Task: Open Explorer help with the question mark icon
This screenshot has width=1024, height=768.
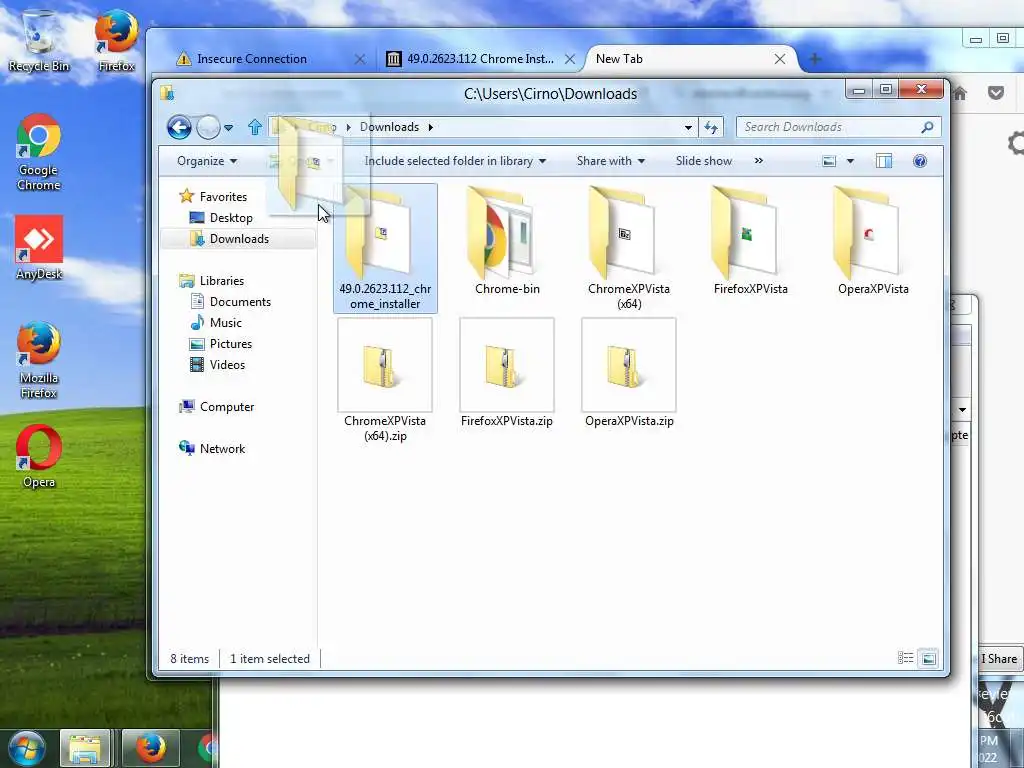Action: (x=920, y=161)
